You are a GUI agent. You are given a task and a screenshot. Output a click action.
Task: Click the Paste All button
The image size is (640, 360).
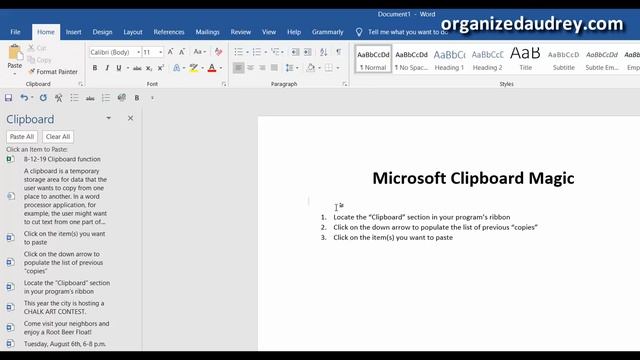pyautogui.click(x=22, y=137)
